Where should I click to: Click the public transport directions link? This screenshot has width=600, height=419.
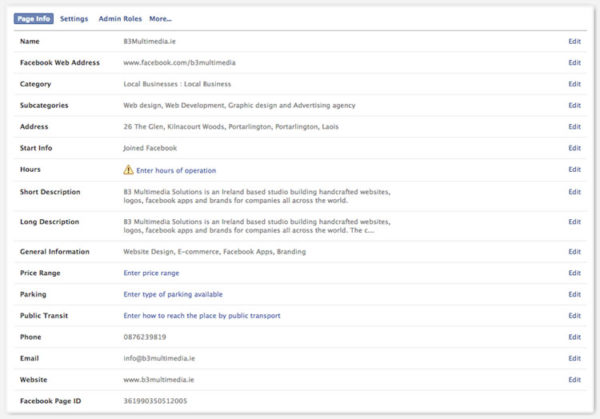click(x=202, y=315)
